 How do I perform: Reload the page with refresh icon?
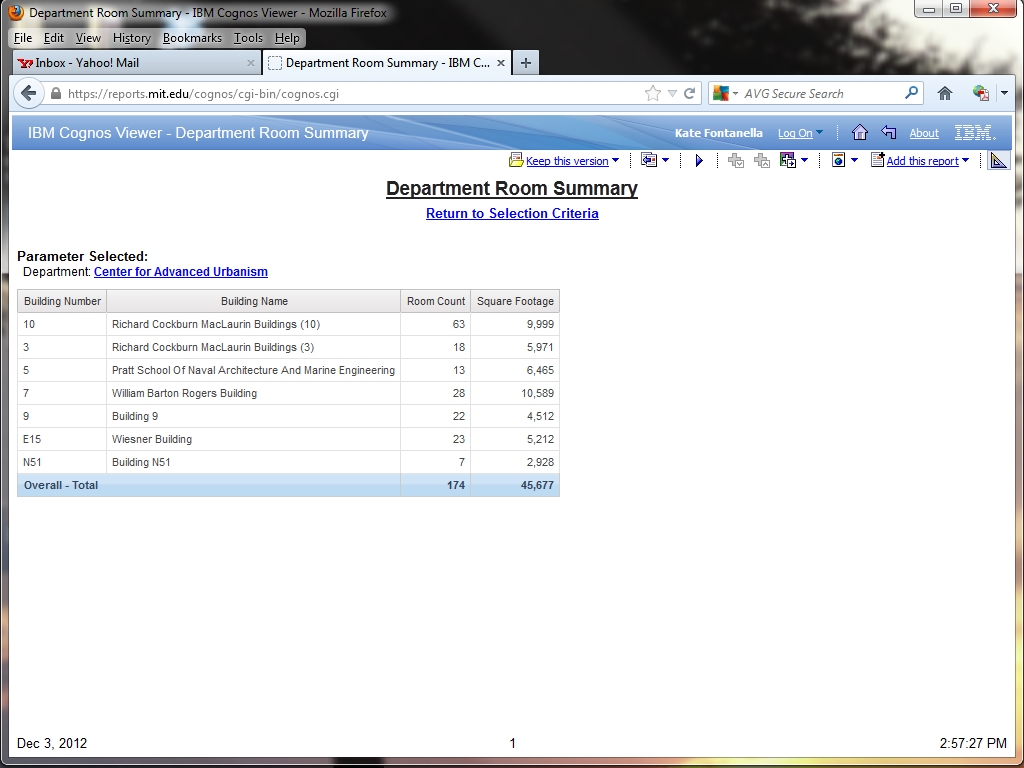point(689,93)
